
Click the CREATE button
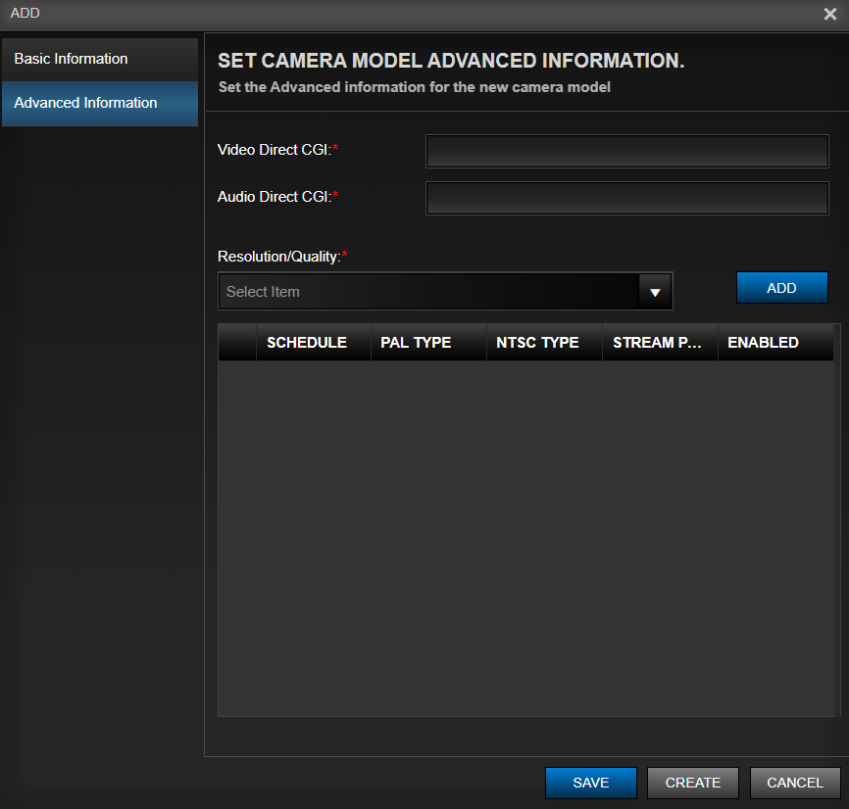click(x=693, y=782)
